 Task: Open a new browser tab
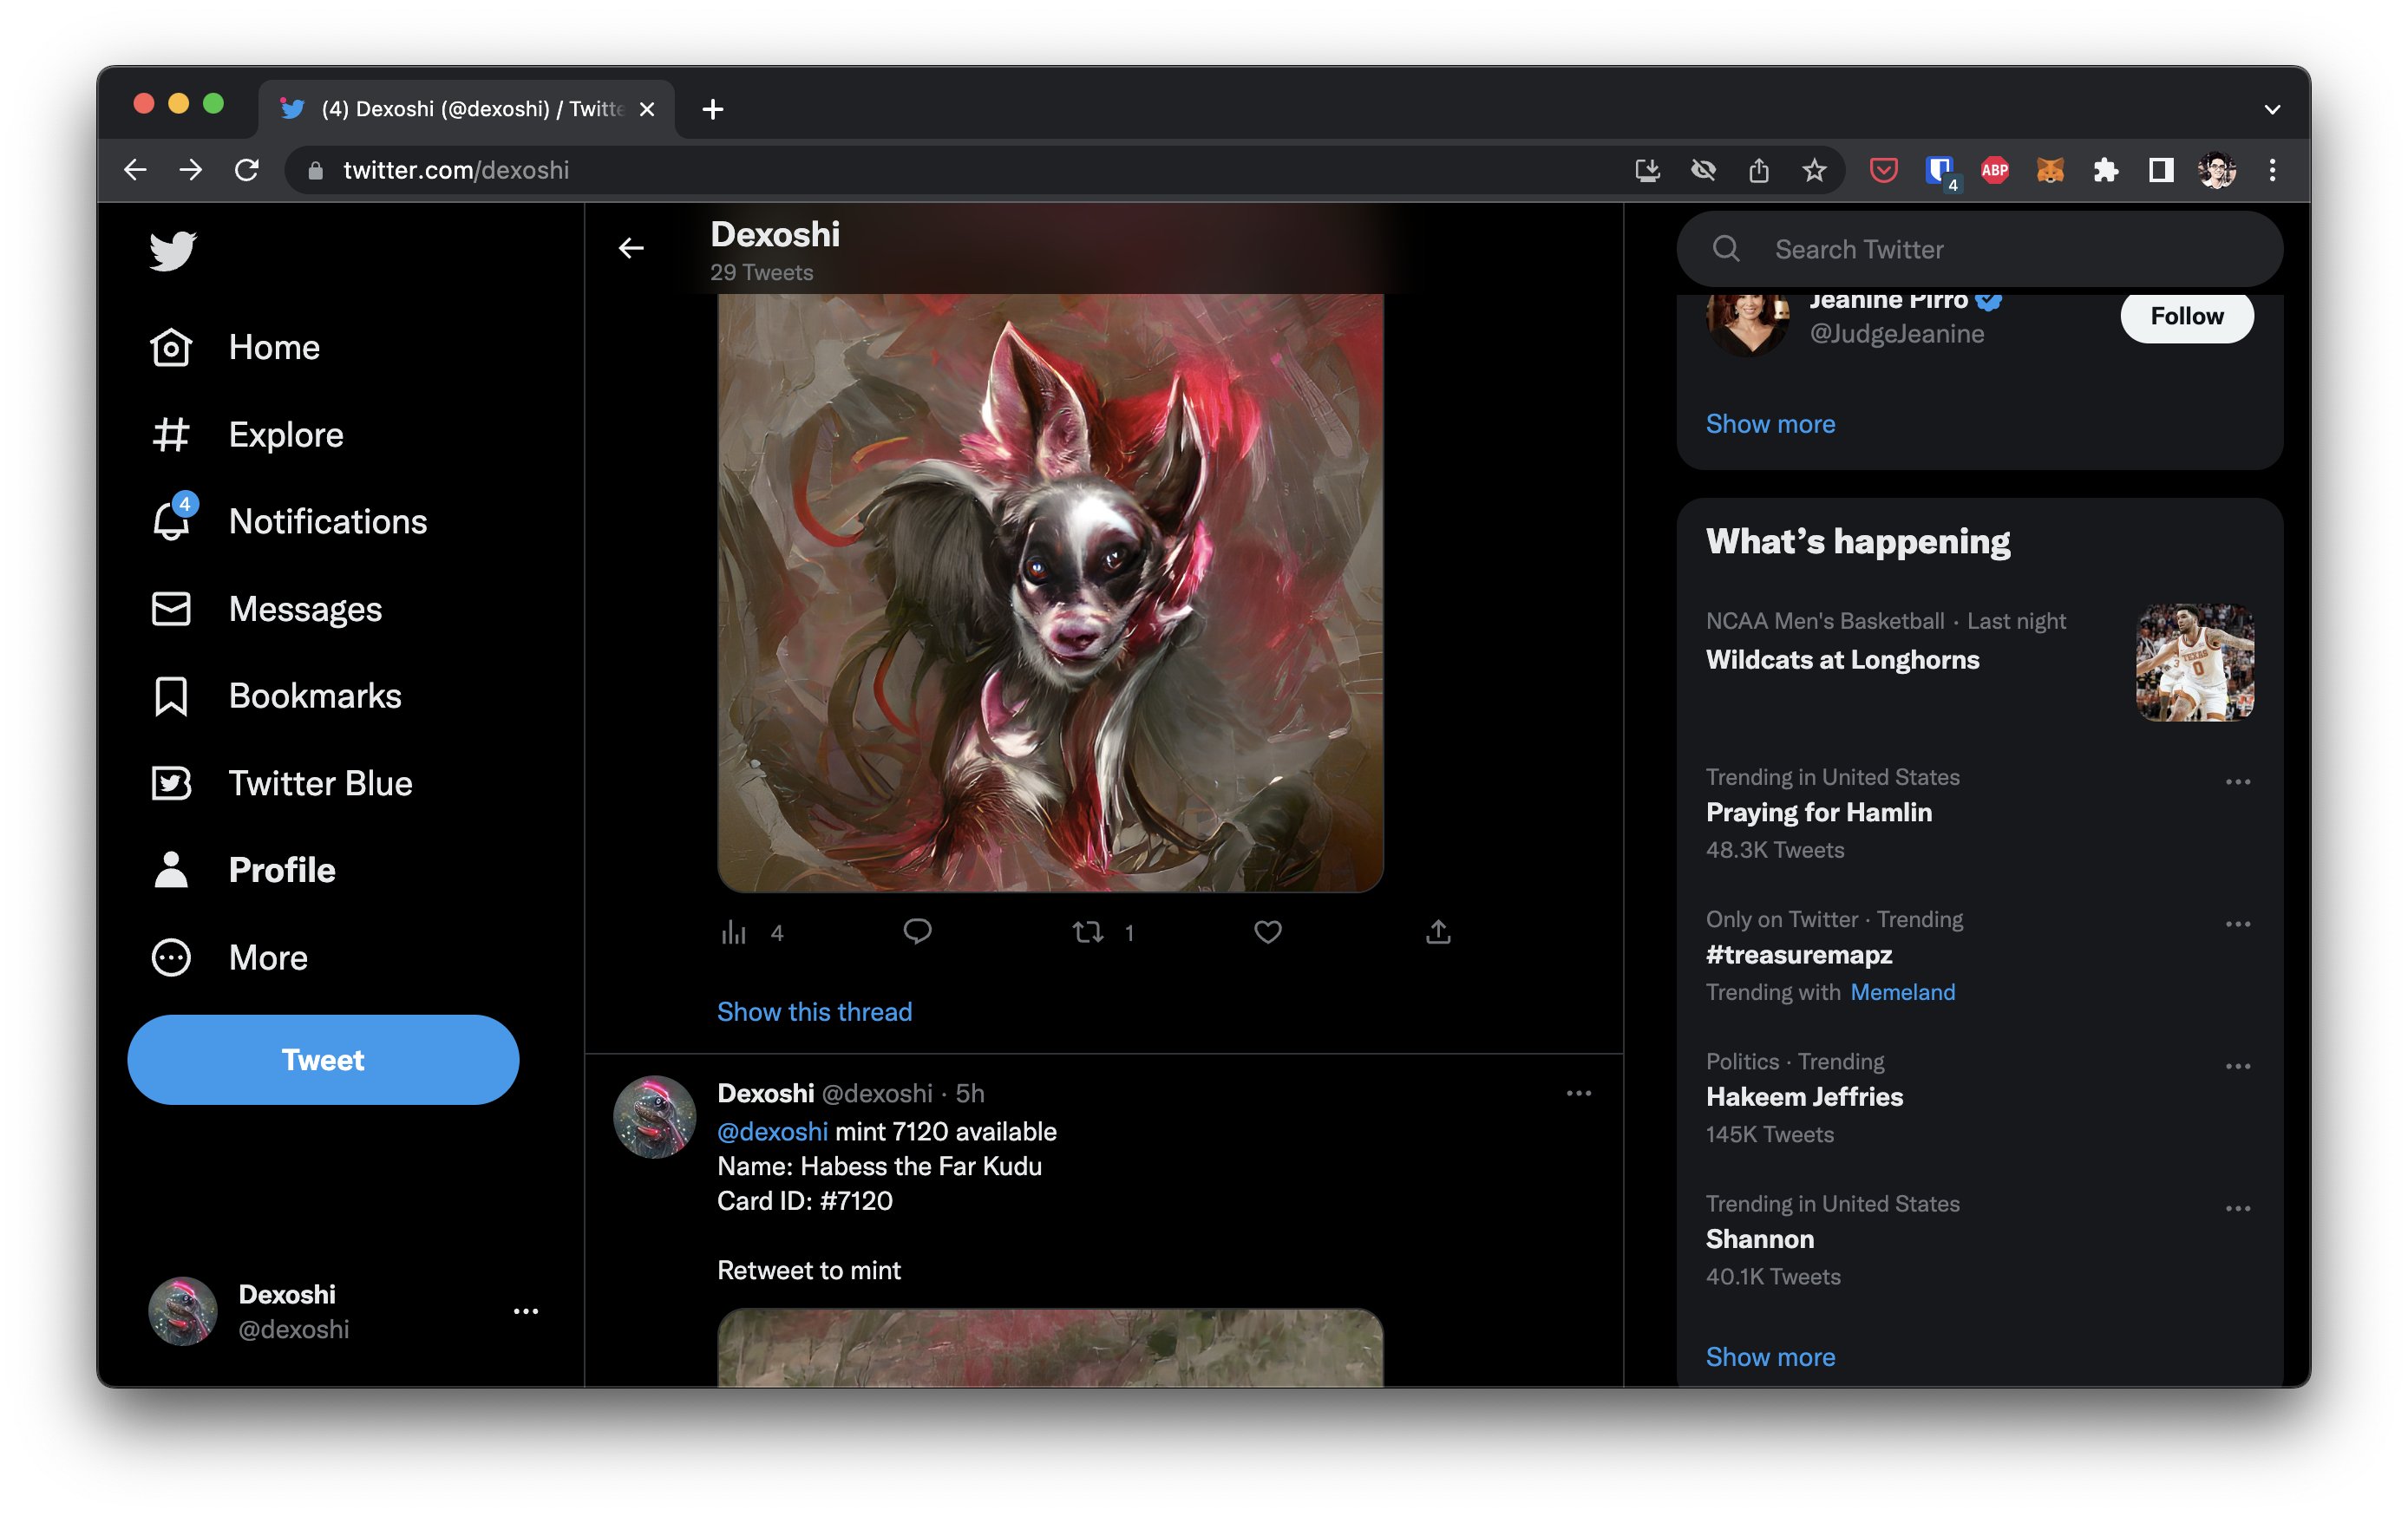pyautogui.click(x=712, y=109)
